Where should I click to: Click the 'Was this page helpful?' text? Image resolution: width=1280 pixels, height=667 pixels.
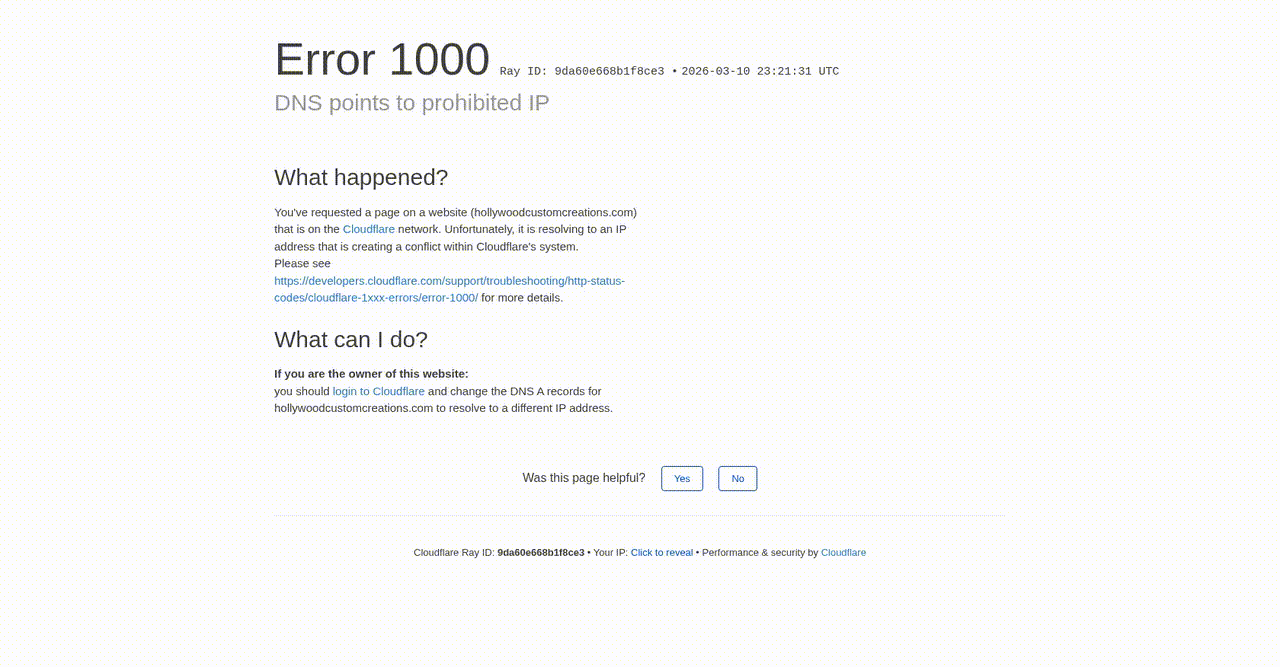pos(584,478)
